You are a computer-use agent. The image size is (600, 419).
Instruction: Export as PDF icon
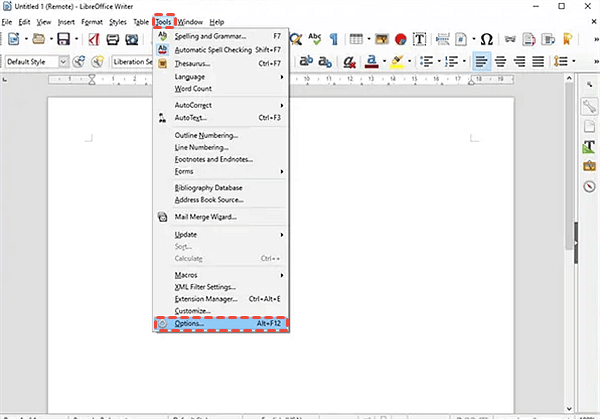click(x=94, y=39)
